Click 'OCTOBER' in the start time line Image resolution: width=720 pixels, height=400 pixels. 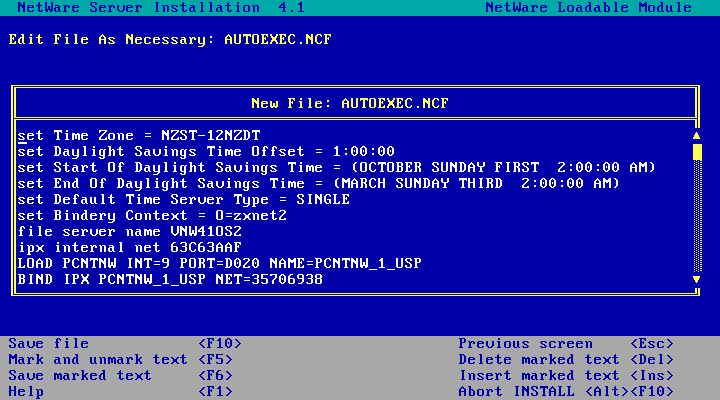pos(390,167)
